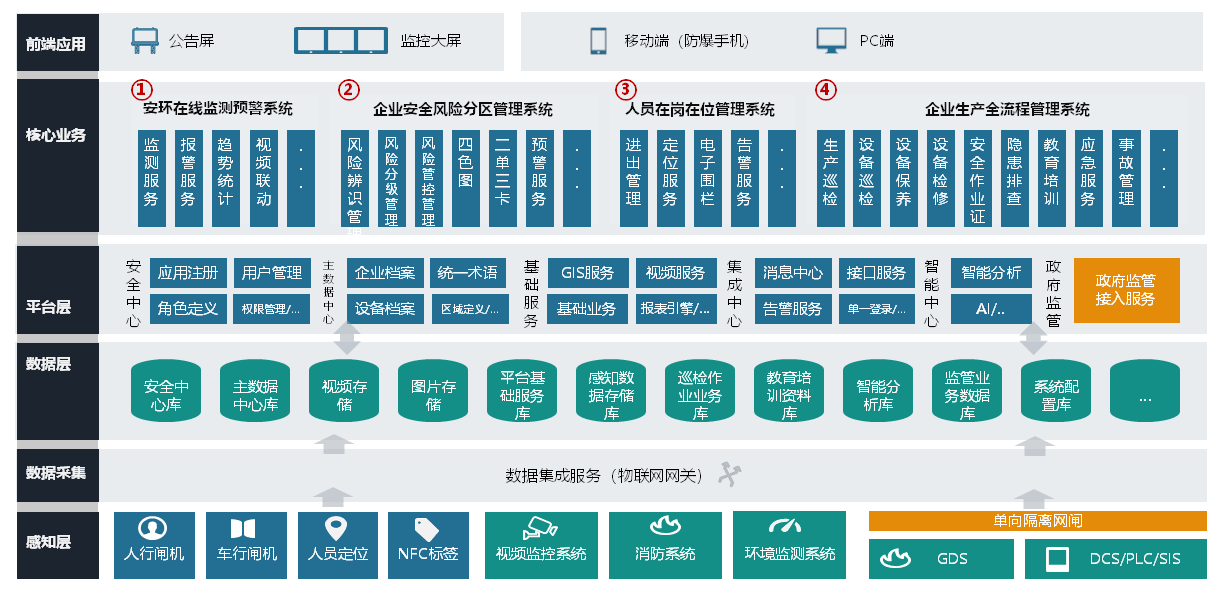The height and width of the screenshot is (593, 1227).
Task: Click the orange 政府监管接入服务 block
Action: pos(1126,291)
